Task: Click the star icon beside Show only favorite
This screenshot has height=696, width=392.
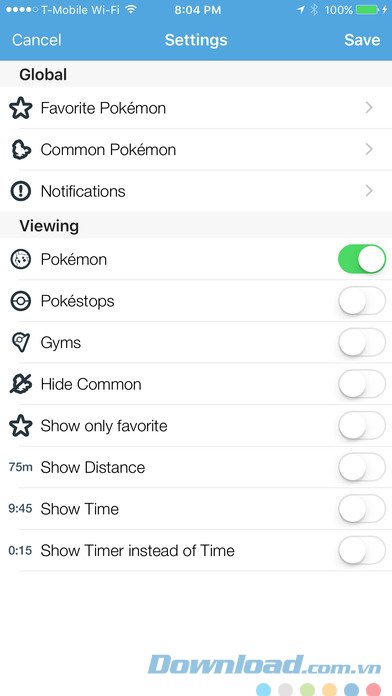Action: [x=20, y=426]
